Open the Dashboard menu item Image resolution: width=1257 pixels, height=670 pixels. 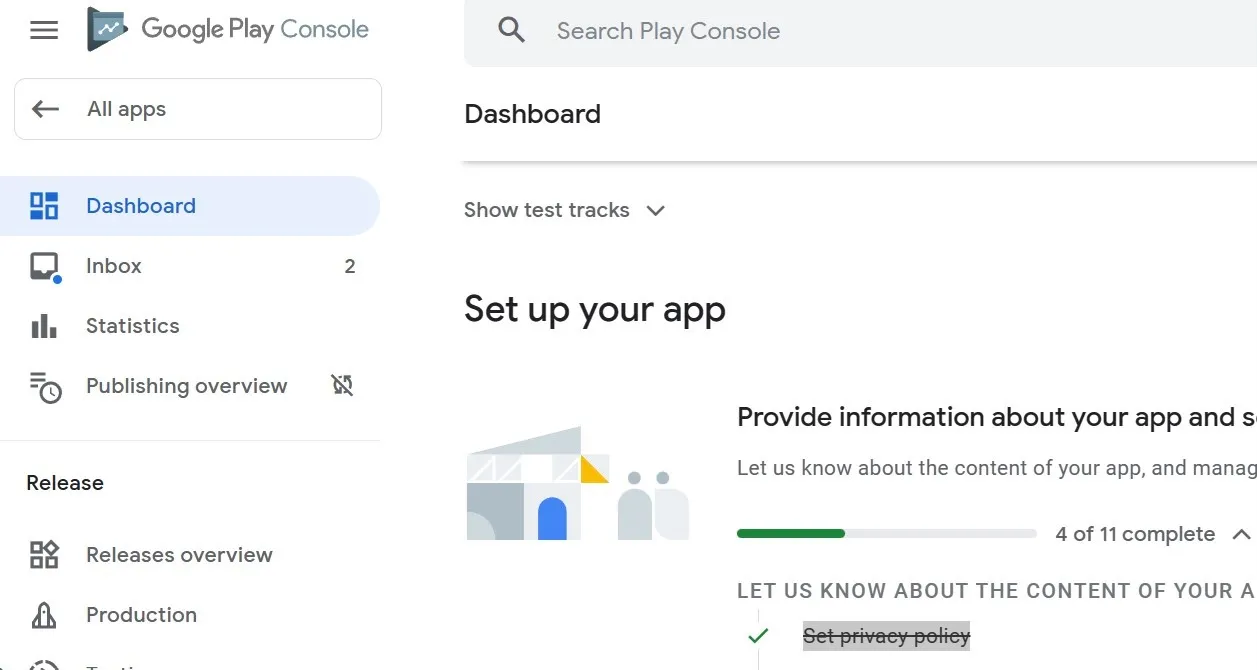point(190,206)
